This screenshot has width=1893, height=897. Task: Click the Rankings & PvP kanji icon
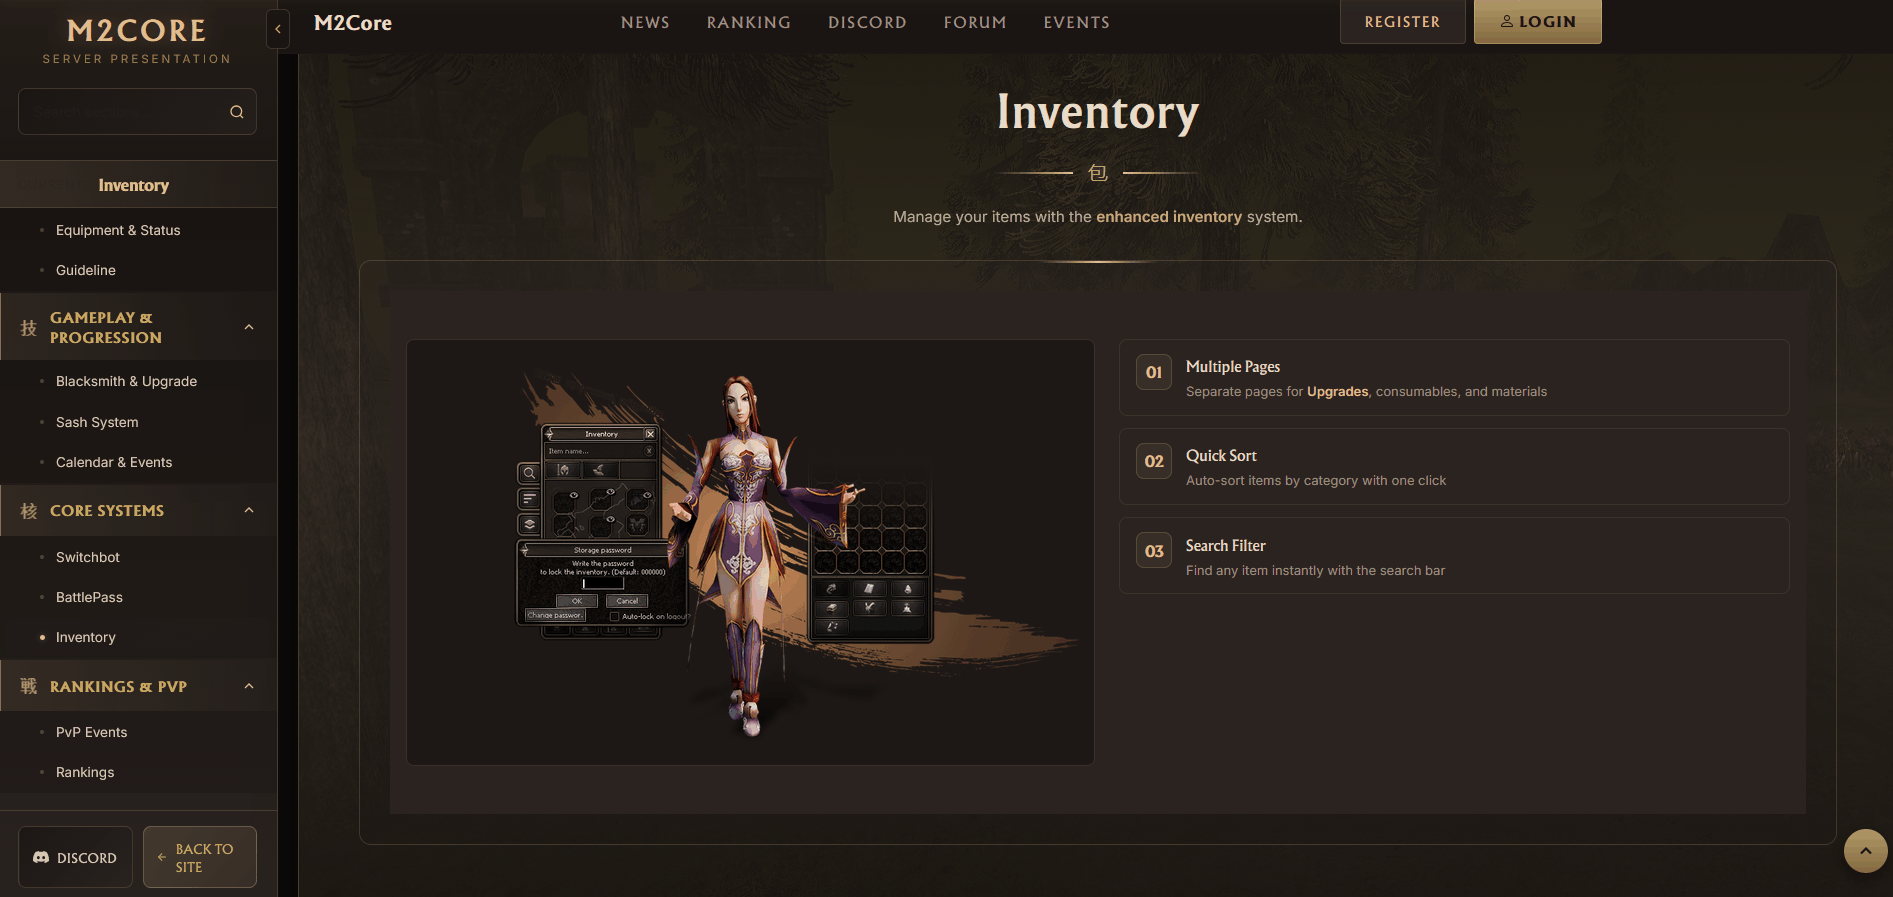pos(28,686)
